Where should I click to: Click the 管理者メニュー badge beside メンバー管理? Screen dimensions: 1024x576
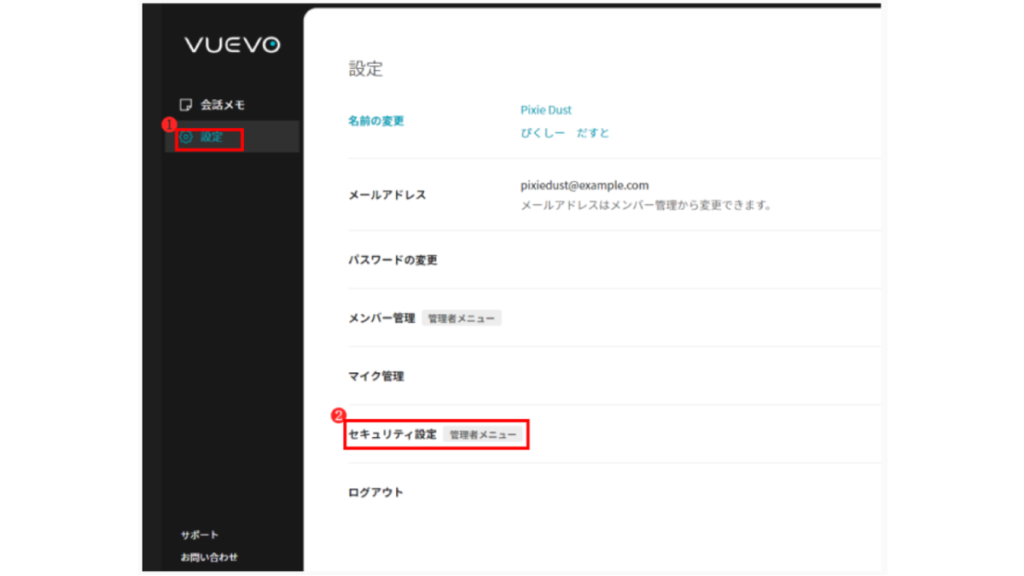(x=461, y=318)
